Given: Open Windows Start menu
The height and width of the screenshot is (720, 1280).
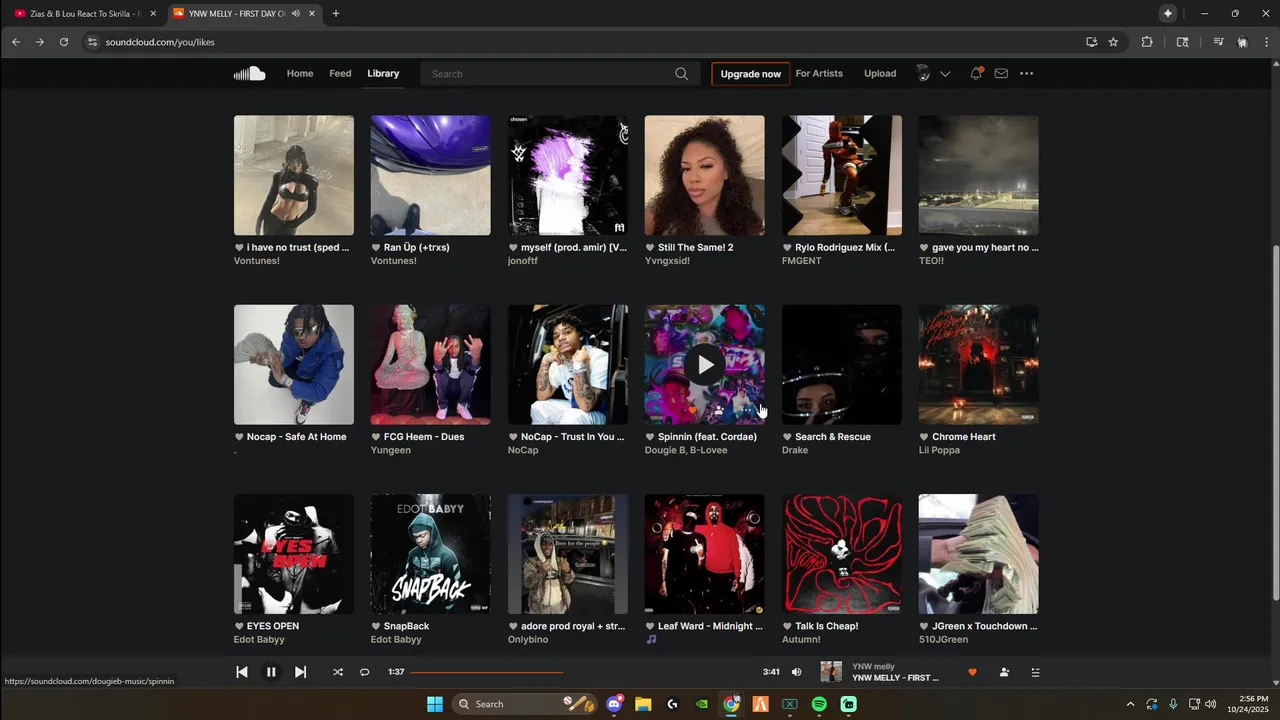Looking at the screenshot, I should pyautogui.click(x=435, y=704).
